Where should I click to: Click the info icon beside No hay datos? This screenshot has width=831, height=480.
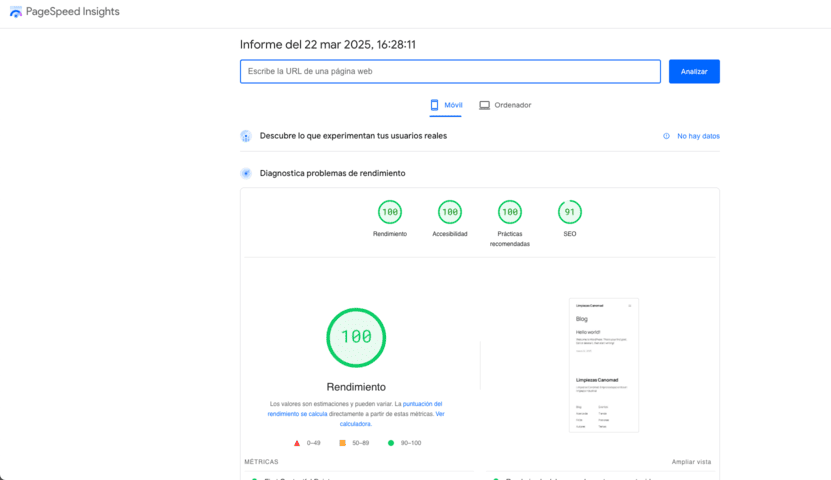coord(667,136)
